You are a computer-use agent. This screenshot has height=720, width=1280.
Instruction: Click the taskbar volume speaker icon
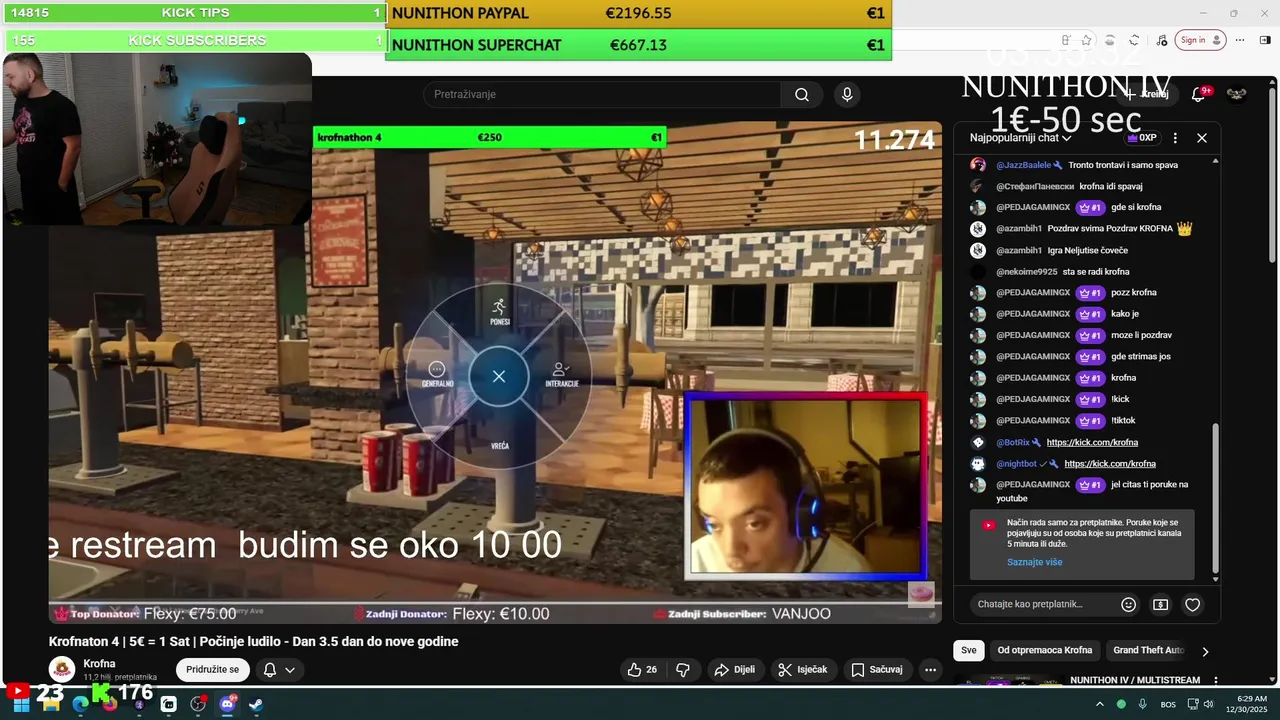point(1208,704)
